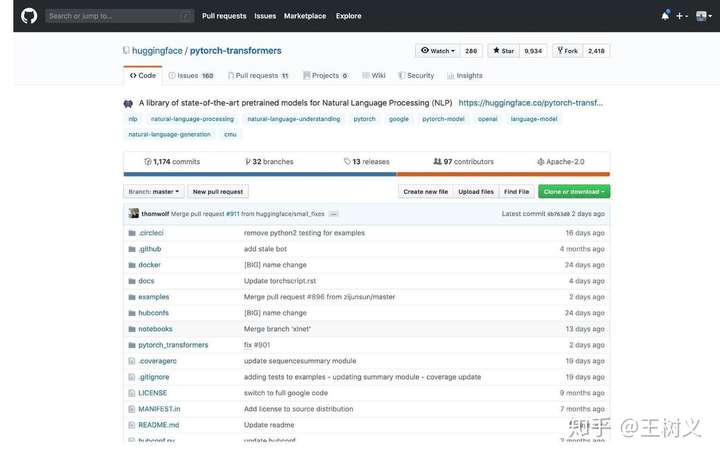Open the 2,418 forks count
Viewport: 720px width, 457px height.
tap(596, 51)
